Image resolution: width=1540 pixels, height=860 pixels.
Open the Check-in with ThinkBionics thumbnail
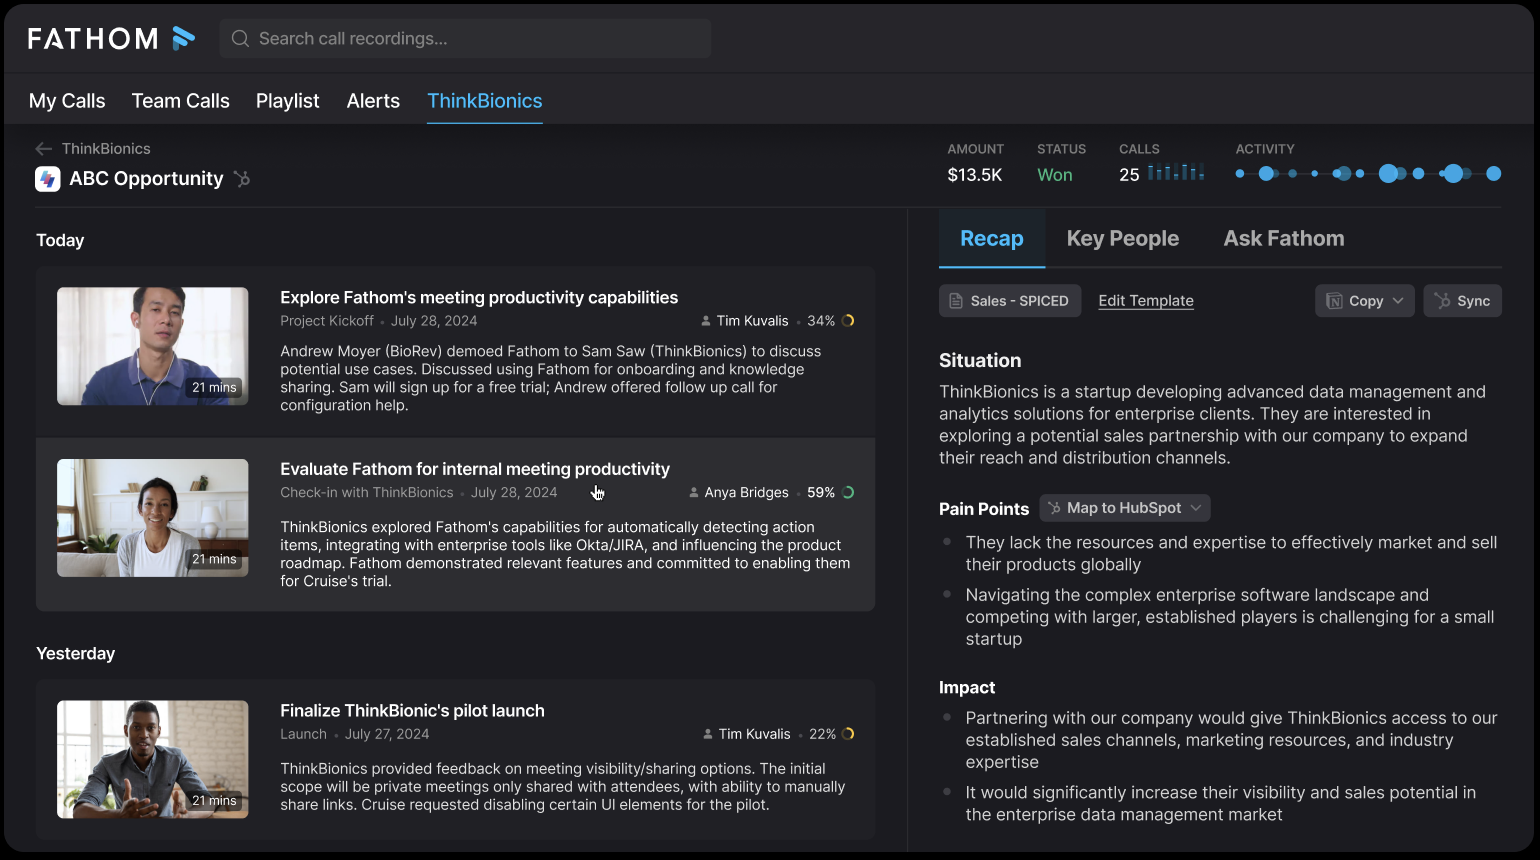(153, 518)
